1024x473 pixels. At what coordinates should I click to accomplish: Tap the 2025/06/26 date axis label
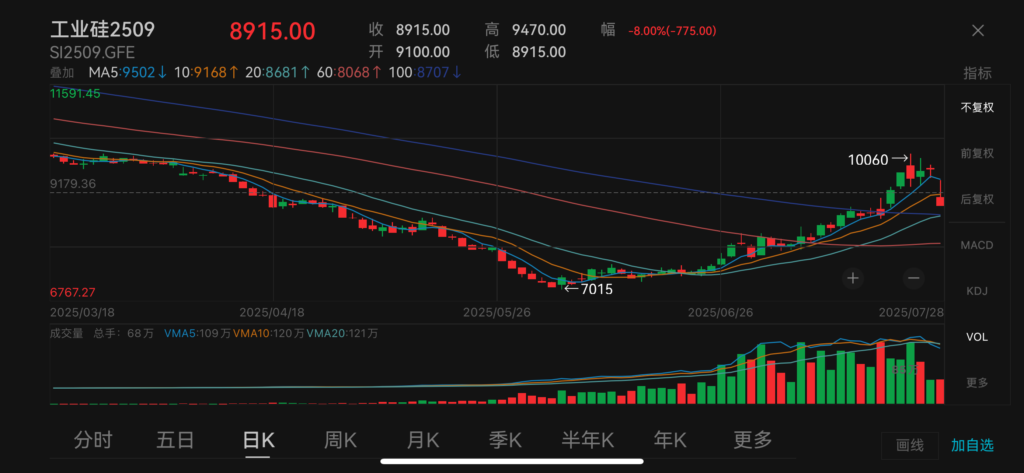[x=720, y=312]
